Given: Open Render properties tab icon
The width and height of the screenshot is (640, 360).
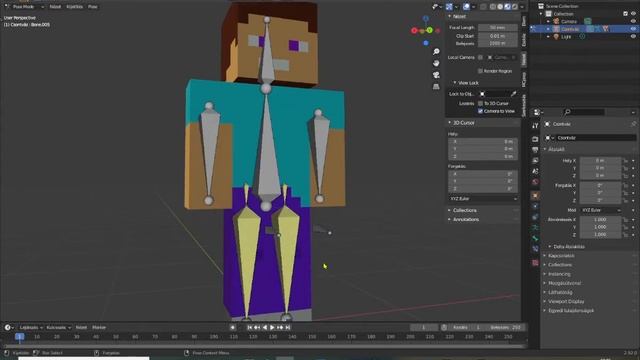Looking at the screenshot, I should 535,139.
